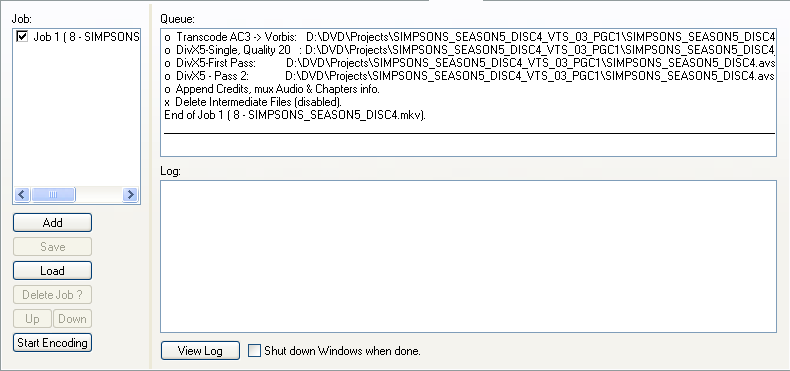The width and height of the screenshot is (790, 371).
Task: Click the Save button
Action: click(52, 247)
